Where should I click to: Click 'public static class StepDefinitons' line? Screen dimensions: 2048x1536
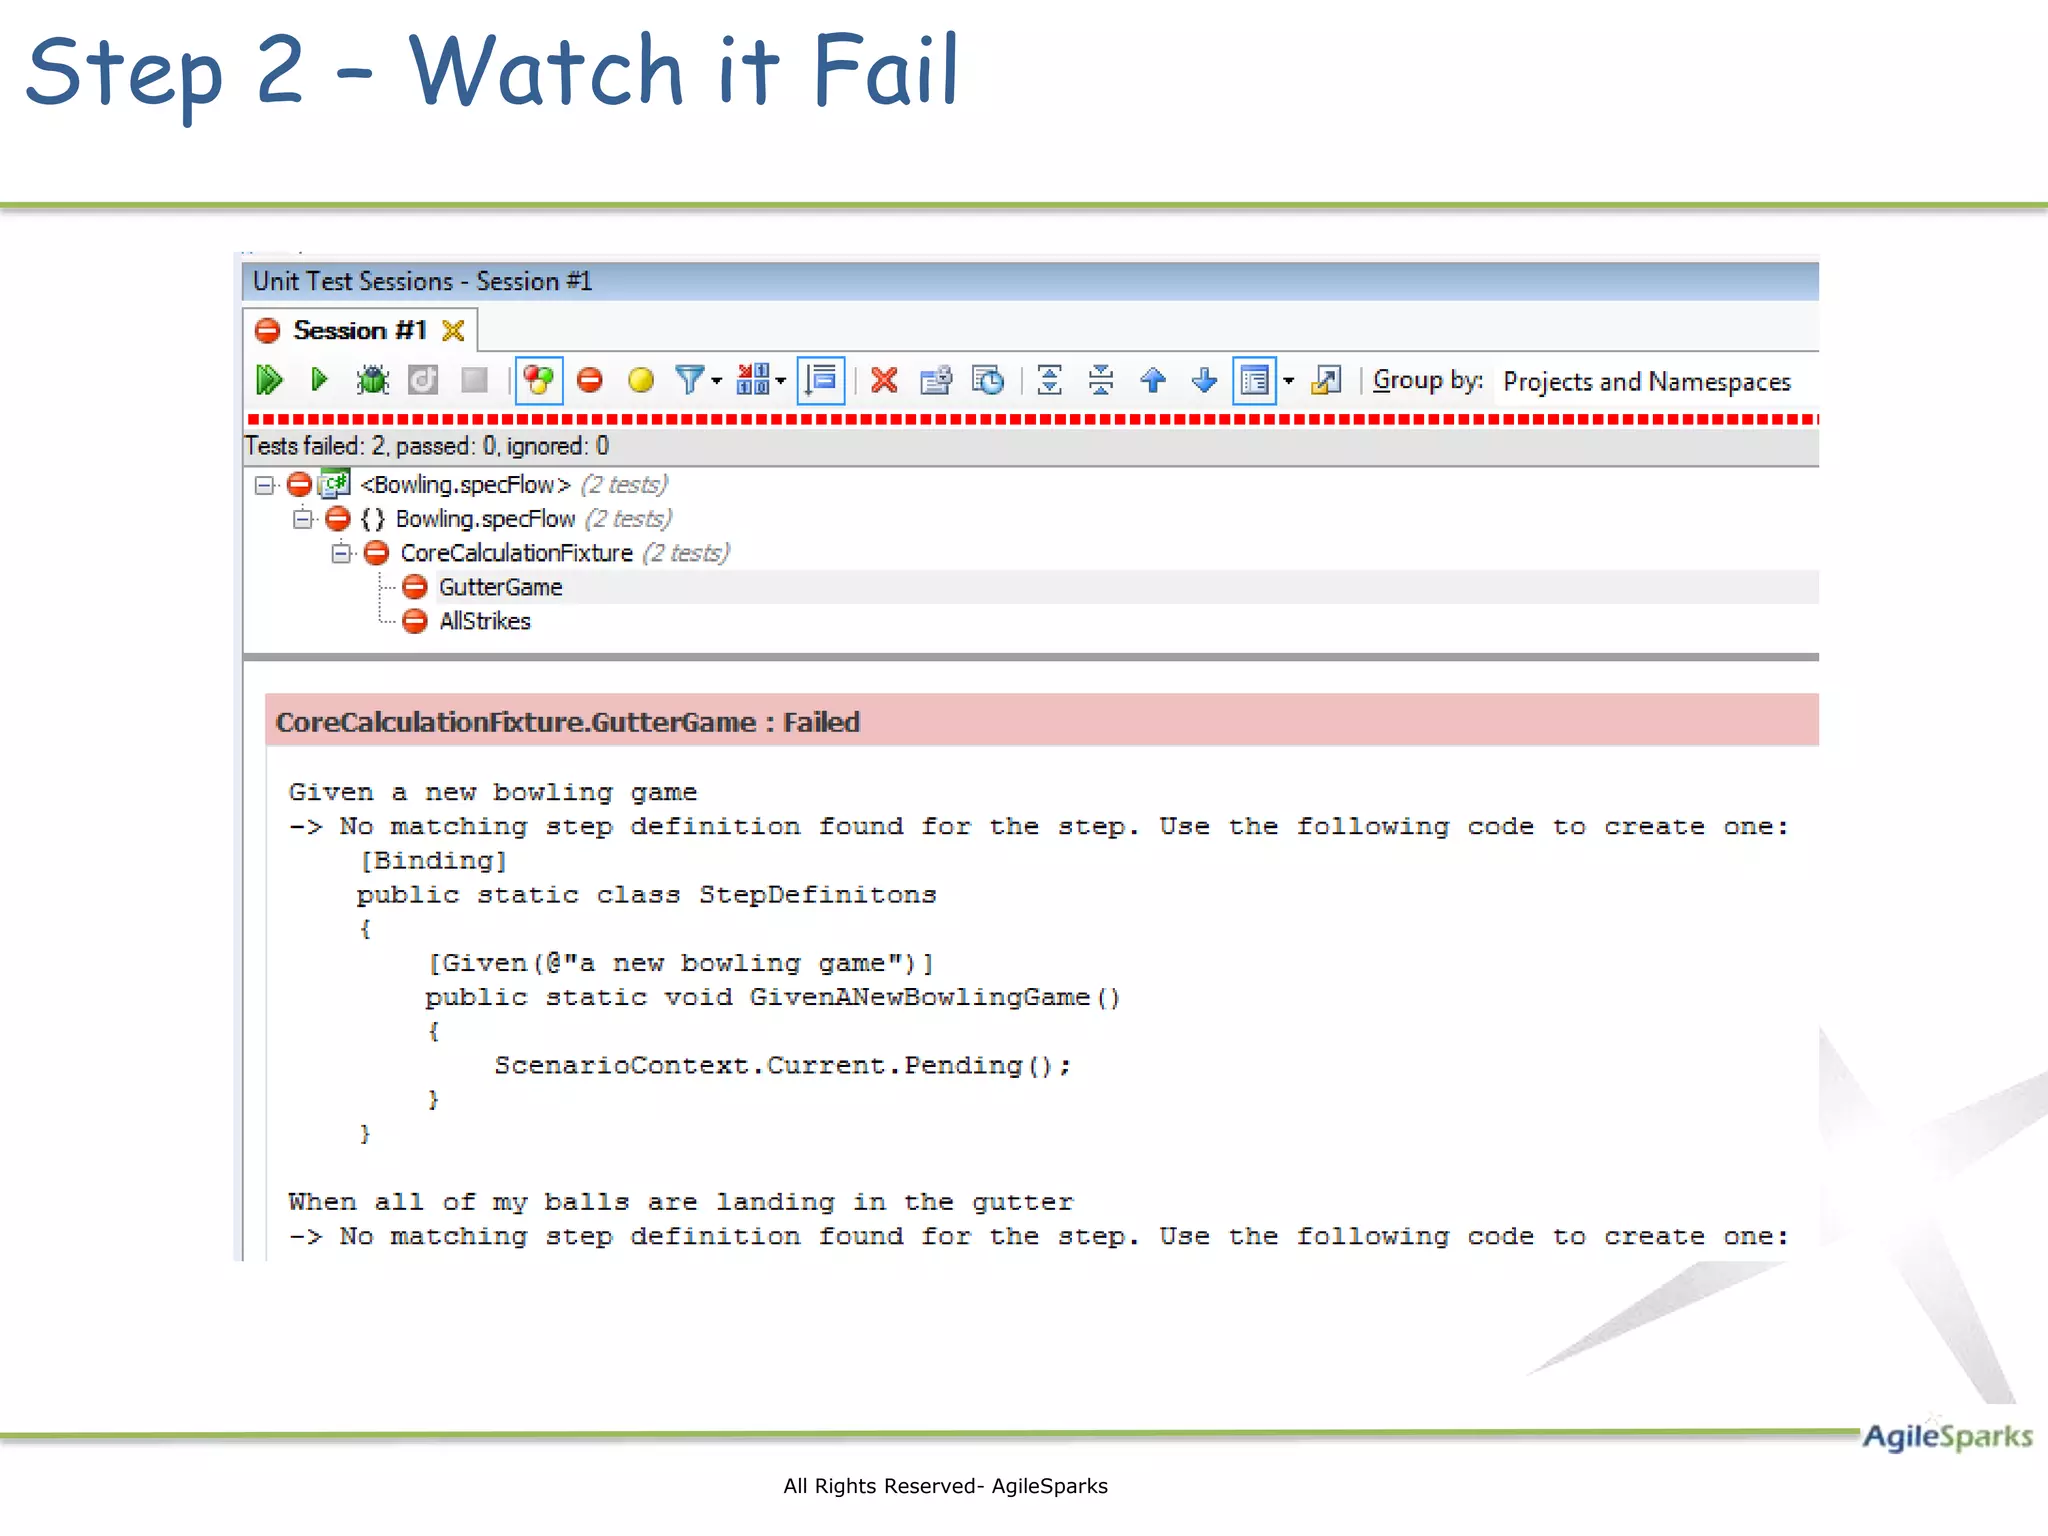[646, 895]
